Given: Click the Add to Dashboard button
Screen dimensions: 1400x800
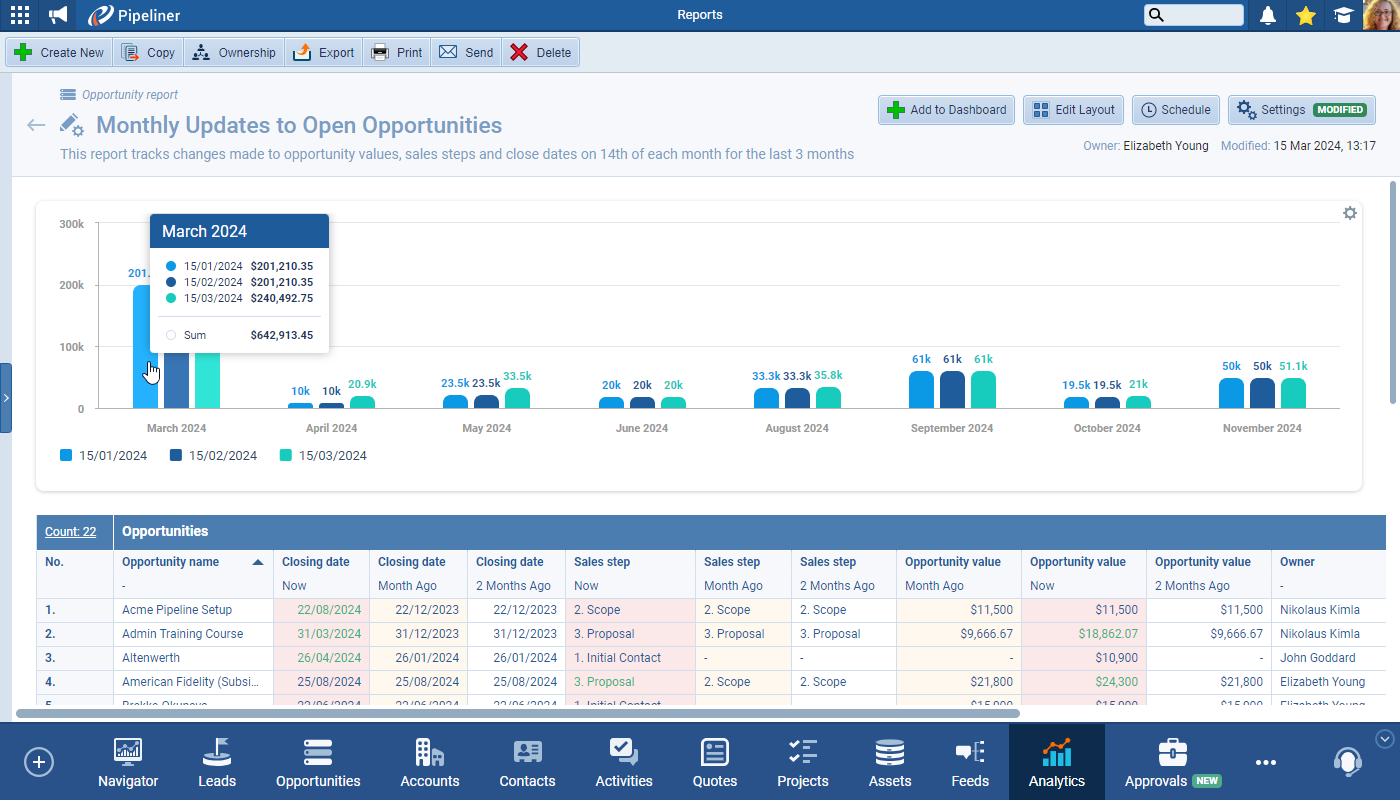Looking at the screenshot, I should click(x=946, y=110).
